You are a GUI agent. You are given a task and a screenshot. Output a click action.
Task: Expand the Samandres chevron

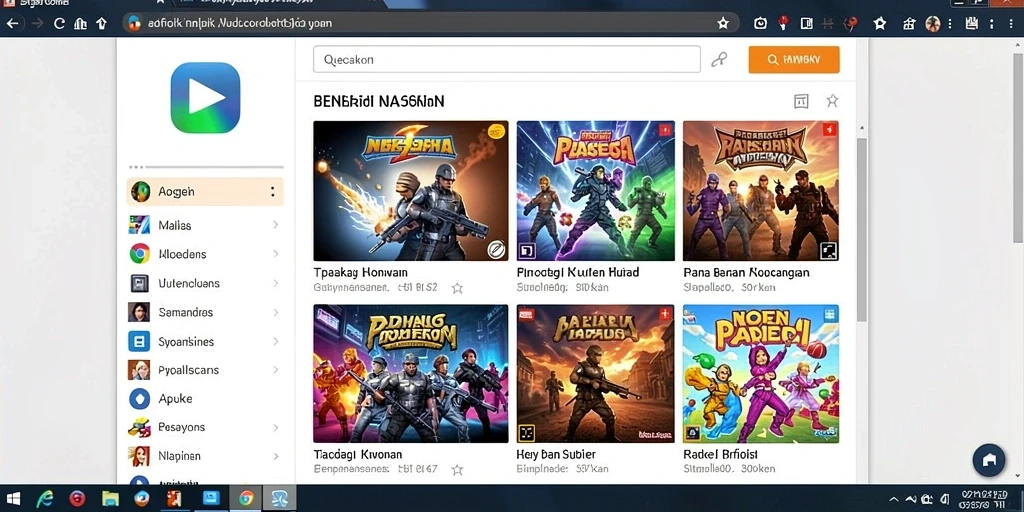[276, 312]
